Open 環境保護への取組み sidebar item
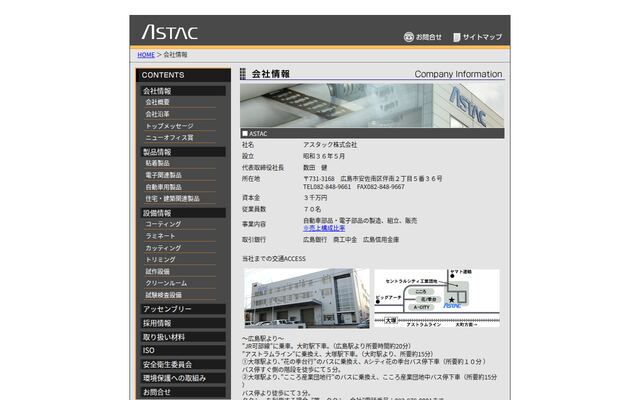640x400 pixels. (183, 378)
